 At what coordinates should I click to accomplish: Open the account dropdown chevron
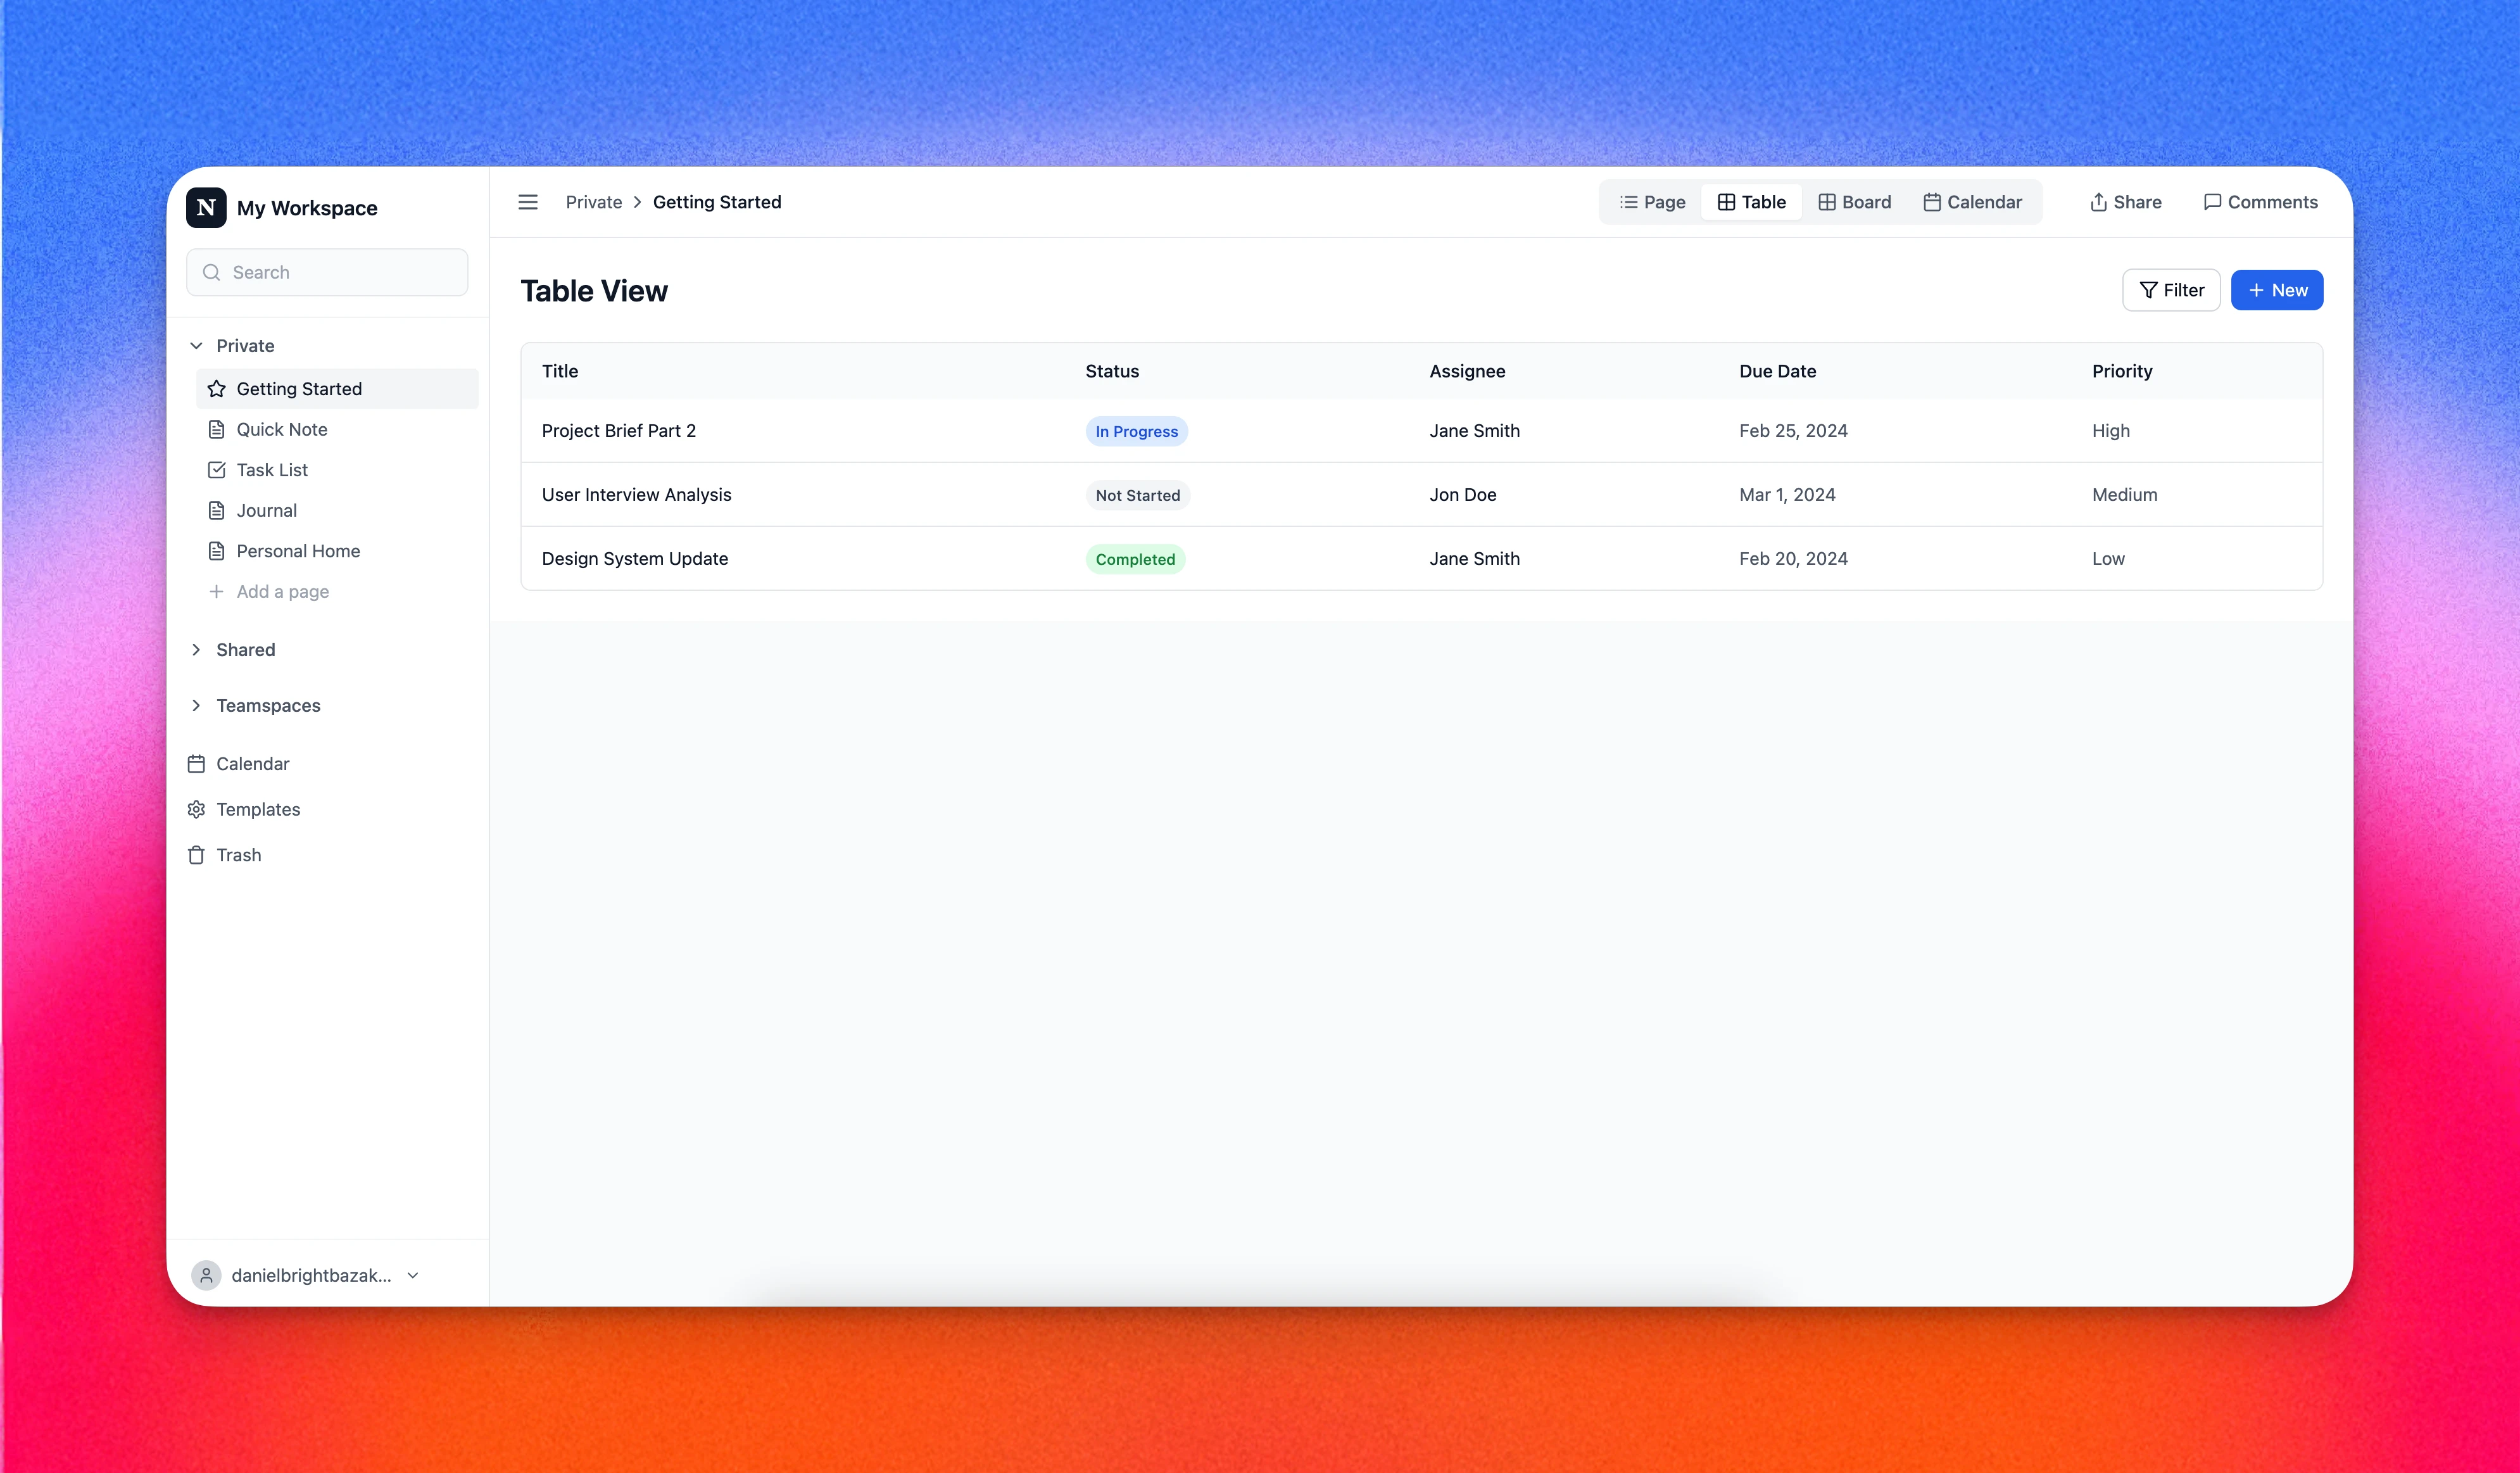point(413,1275)
